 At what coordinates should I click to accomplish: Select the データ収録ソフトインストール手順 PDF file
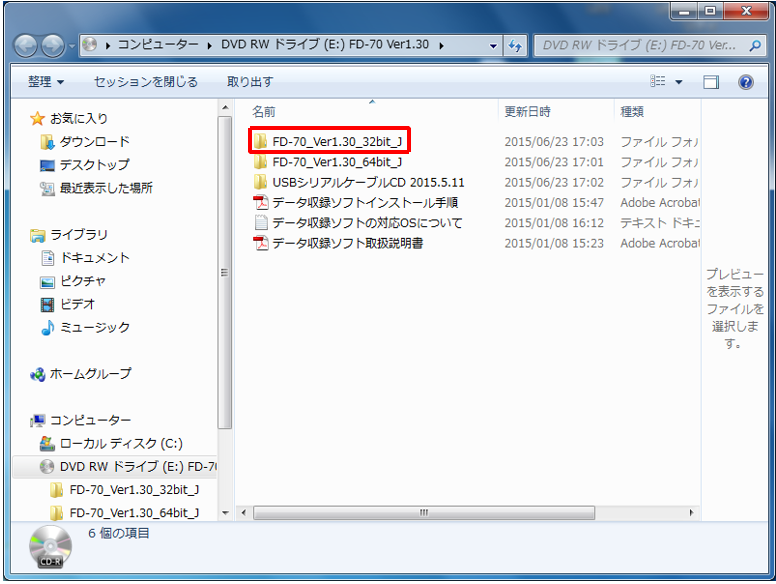[x=364, y=203]
